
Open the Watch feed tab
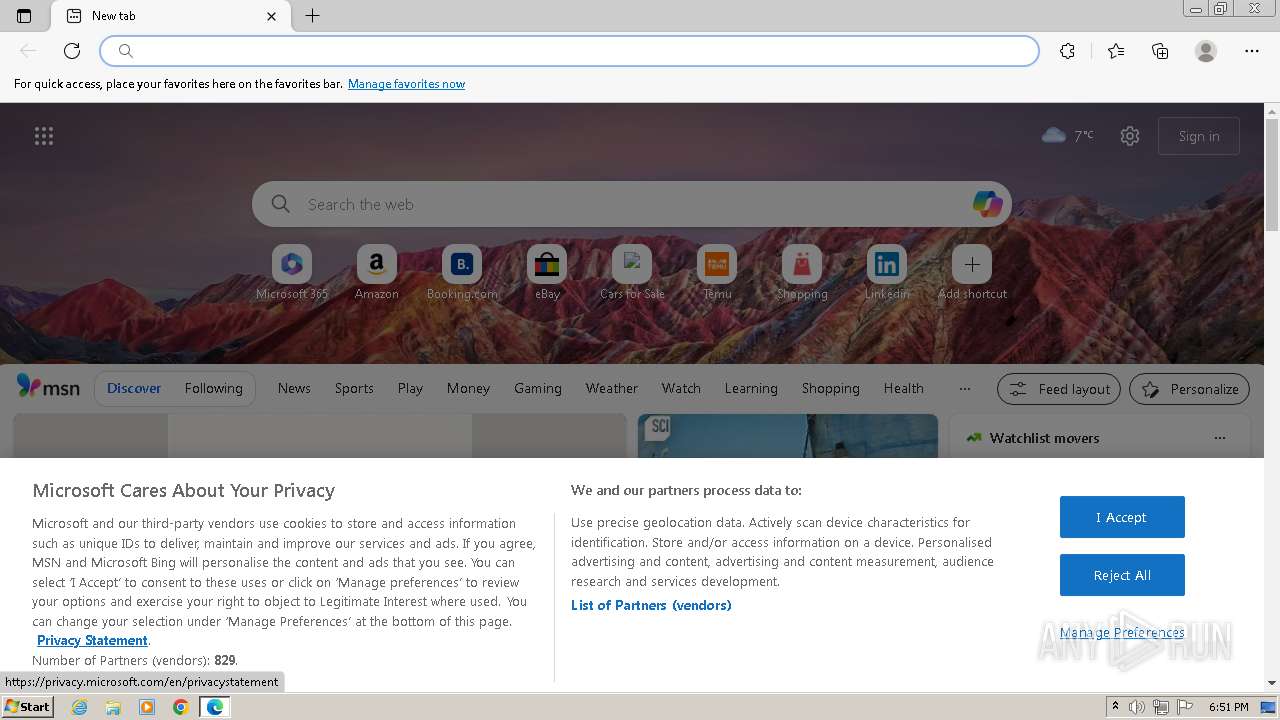click(x=681, y=388)
